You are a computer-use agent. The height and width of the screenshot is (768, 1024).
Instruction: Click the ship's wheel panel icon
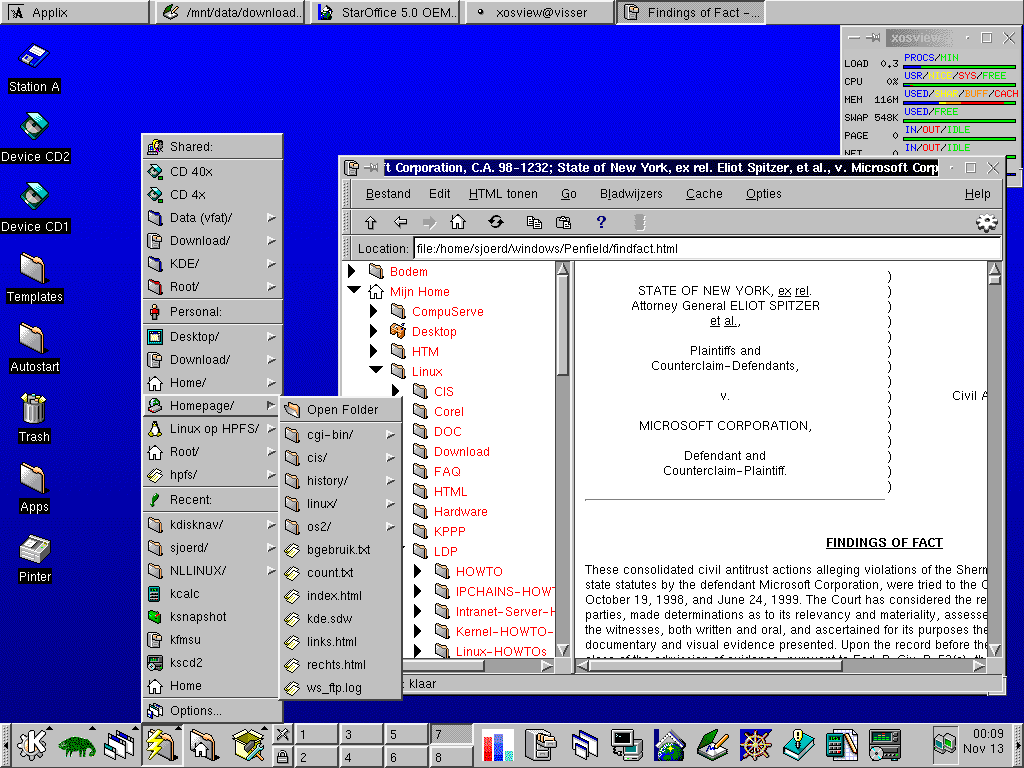click(x=755, y=745)
